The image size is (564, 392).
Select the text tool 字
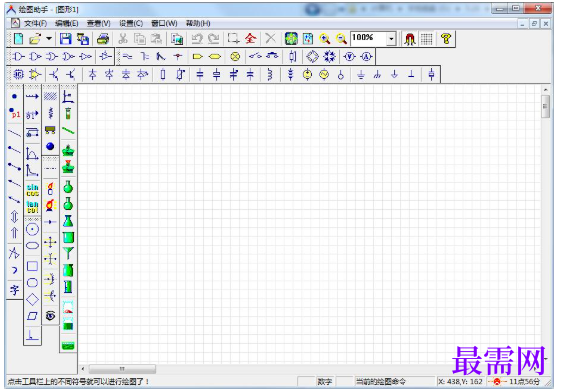click(14, 290)
